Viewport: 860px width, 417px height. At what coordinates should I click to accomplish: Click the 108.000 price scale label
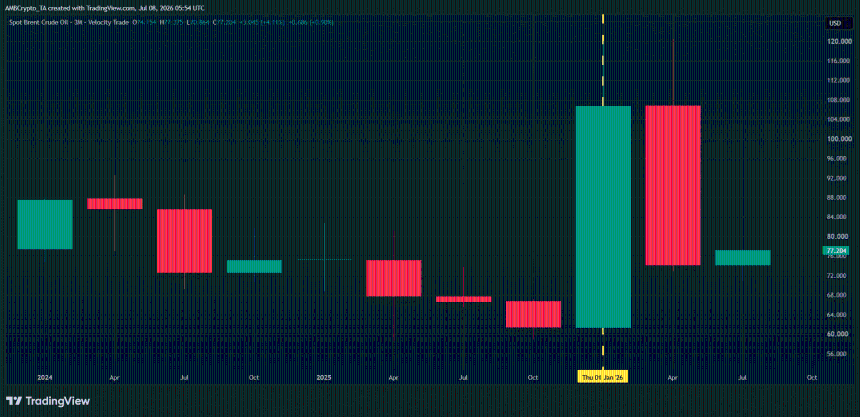tap(837, 100)
